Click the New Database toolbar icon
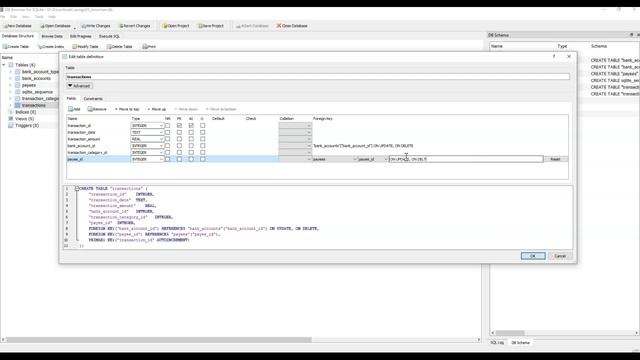The width and height of the screenshot is (640, 360). point(6,26)
